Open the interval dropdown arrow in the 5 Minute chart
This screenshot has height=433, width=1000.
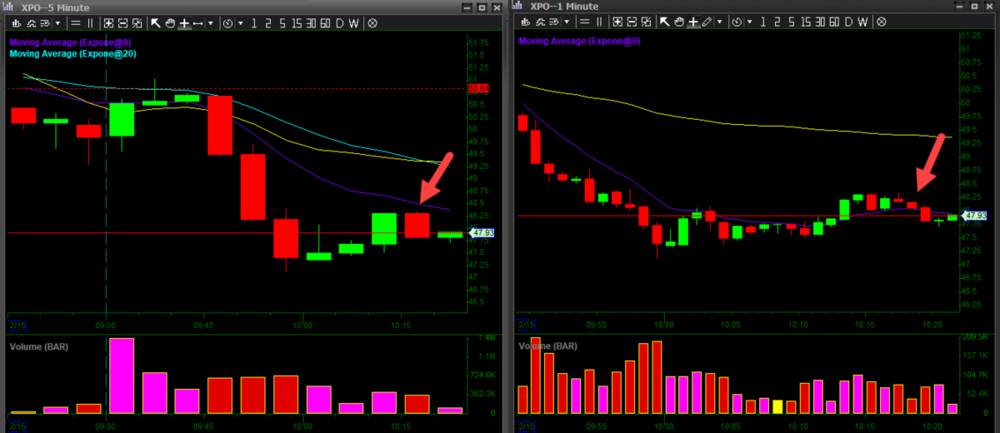pyautogui.click(x=240, y=22)
